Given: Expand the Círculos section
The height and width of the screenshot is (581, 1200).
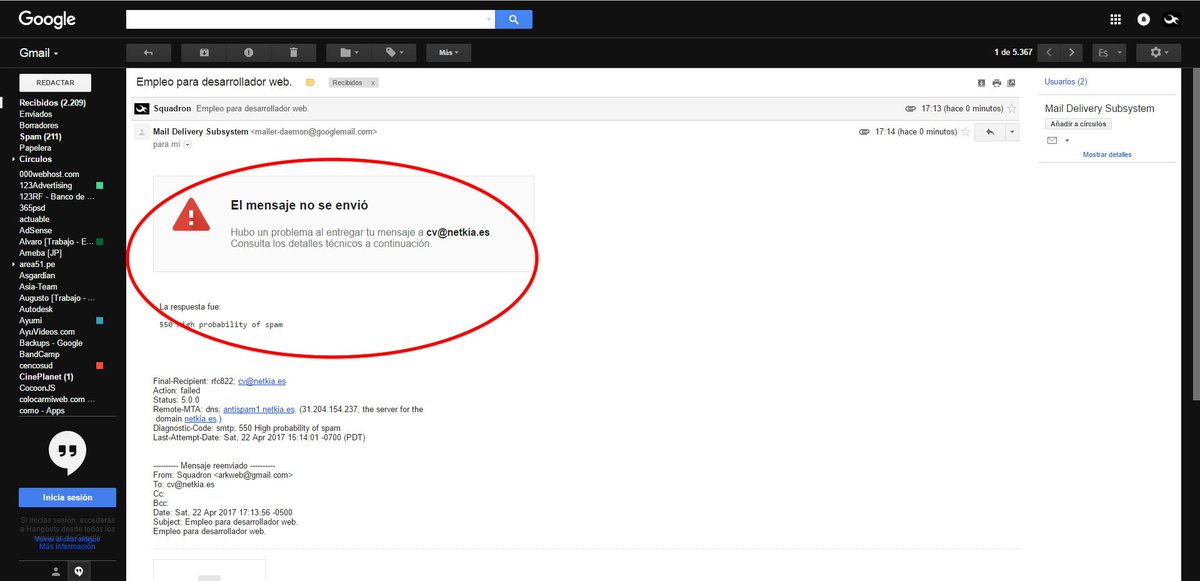Looking at the screenshot, I should (14, 160).
